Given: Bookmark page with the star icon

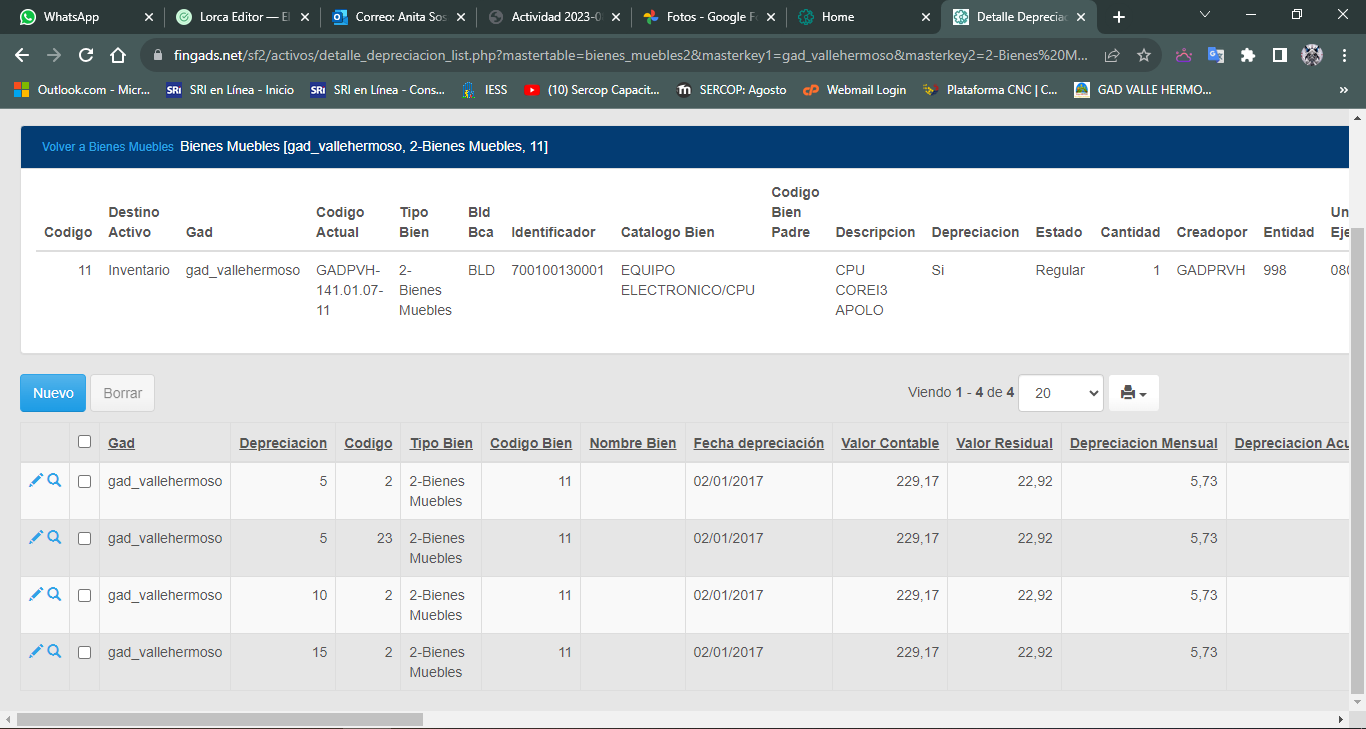Looking at the screenshot, I should [1144, 55].
